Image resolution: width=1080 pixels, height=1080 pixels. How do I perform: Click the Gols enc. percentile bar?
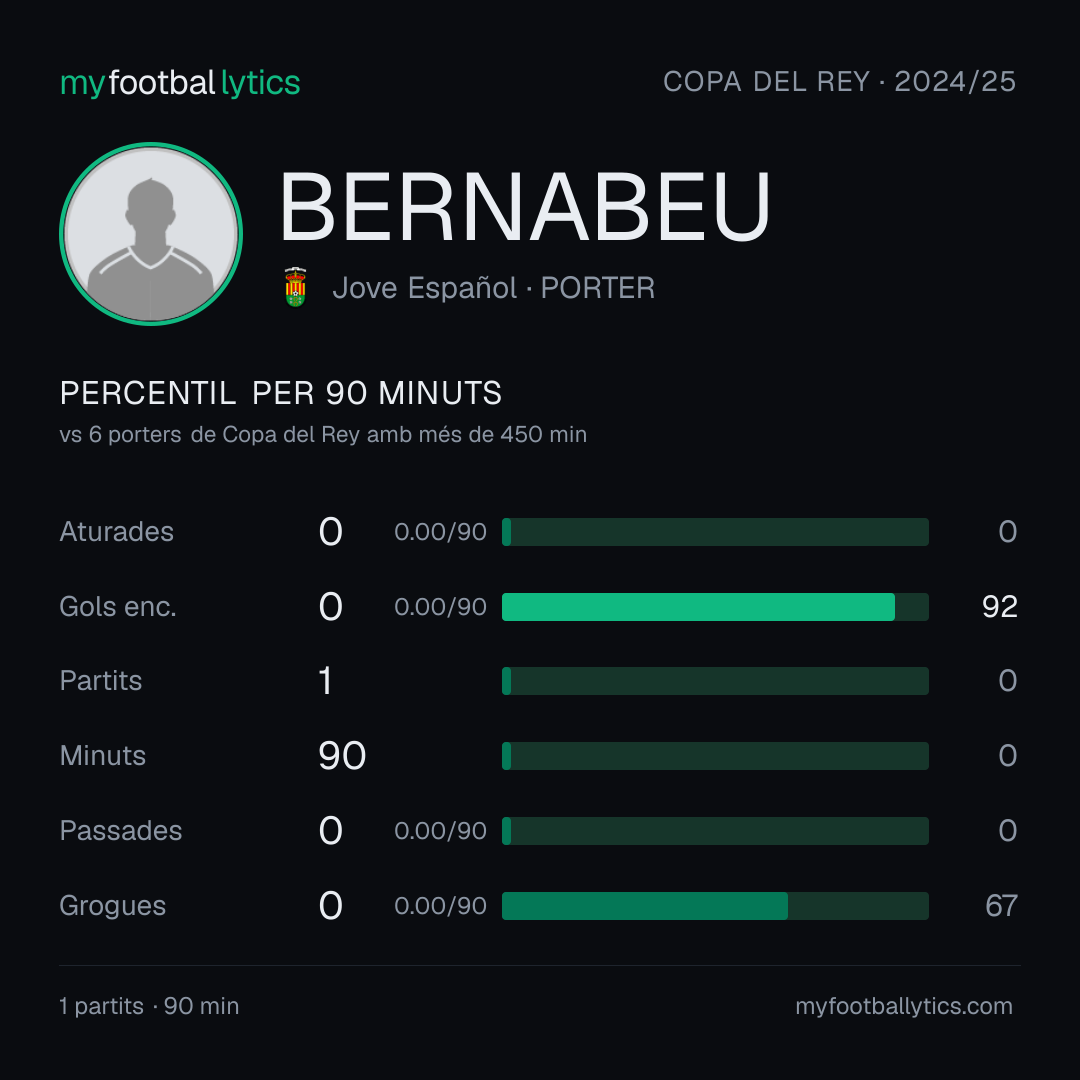[715, 607]
